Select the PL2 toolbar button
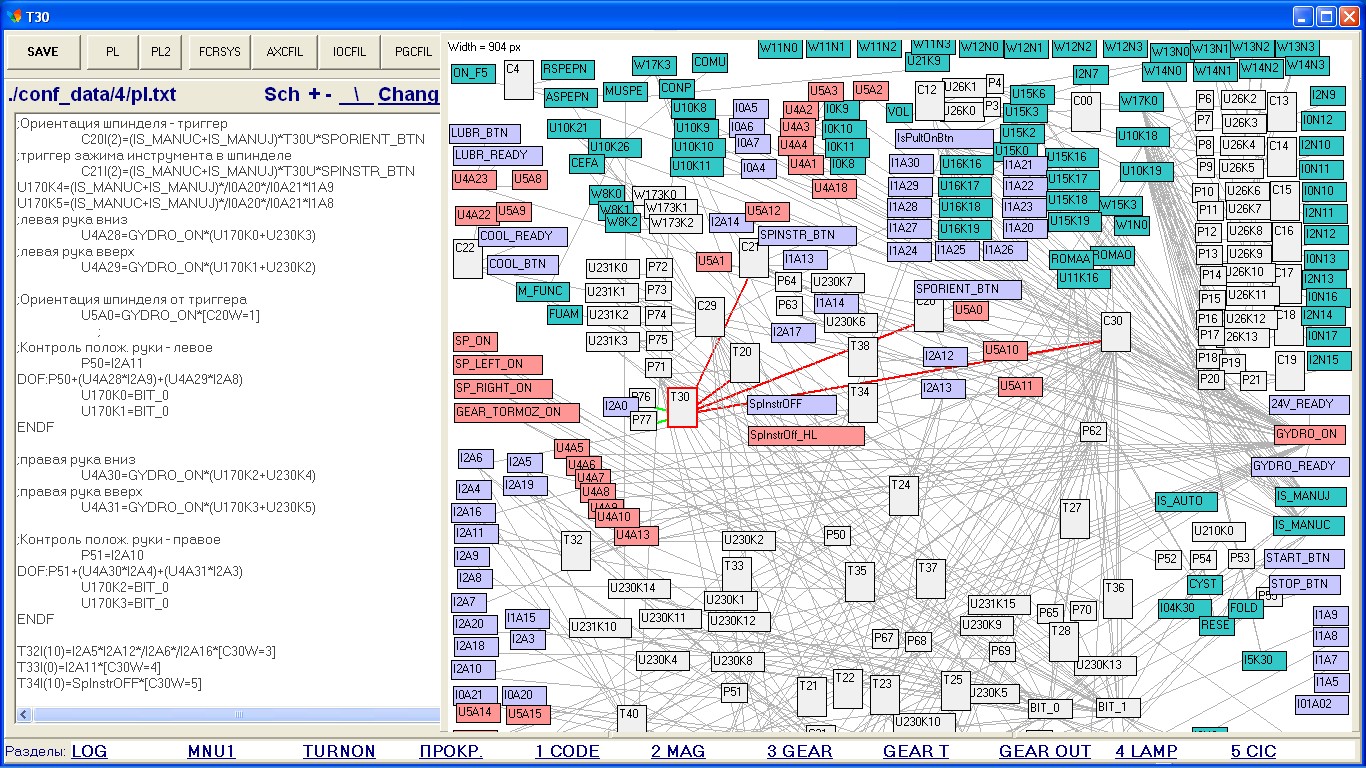 (x=161, y=51)
